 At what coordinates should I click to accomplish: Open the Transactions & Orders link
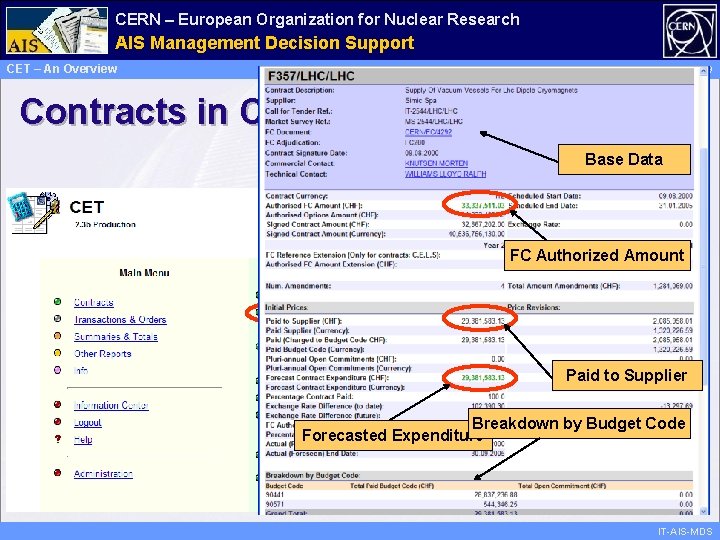tap(120, 319)
